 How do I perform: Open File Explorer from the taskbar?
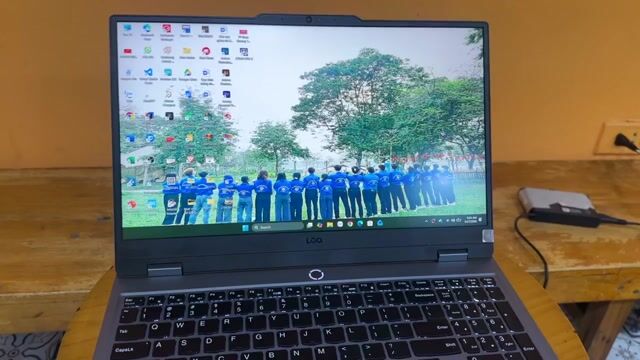click(330, 224)
